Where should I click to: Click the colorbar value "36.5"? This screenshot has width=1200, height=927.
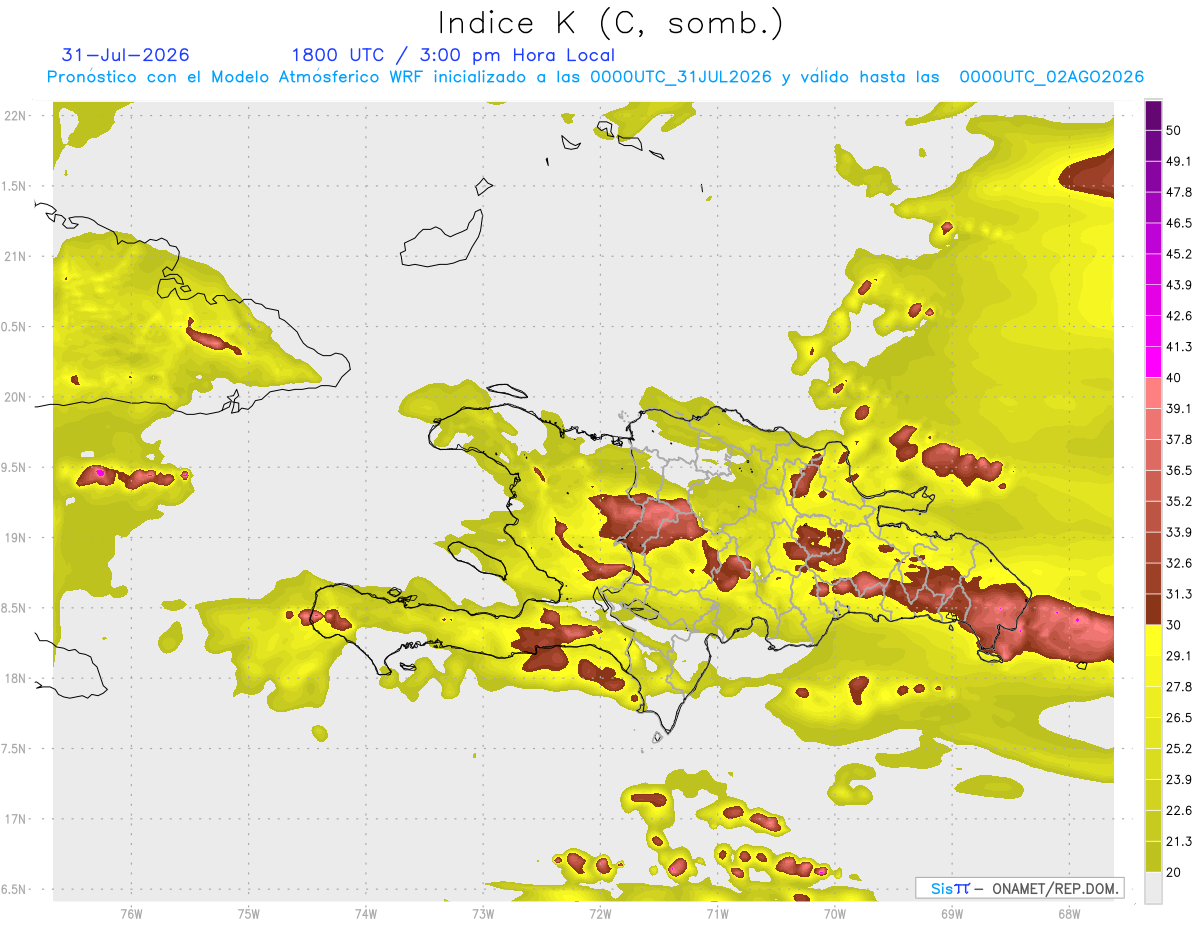[x=1178, y=471]
